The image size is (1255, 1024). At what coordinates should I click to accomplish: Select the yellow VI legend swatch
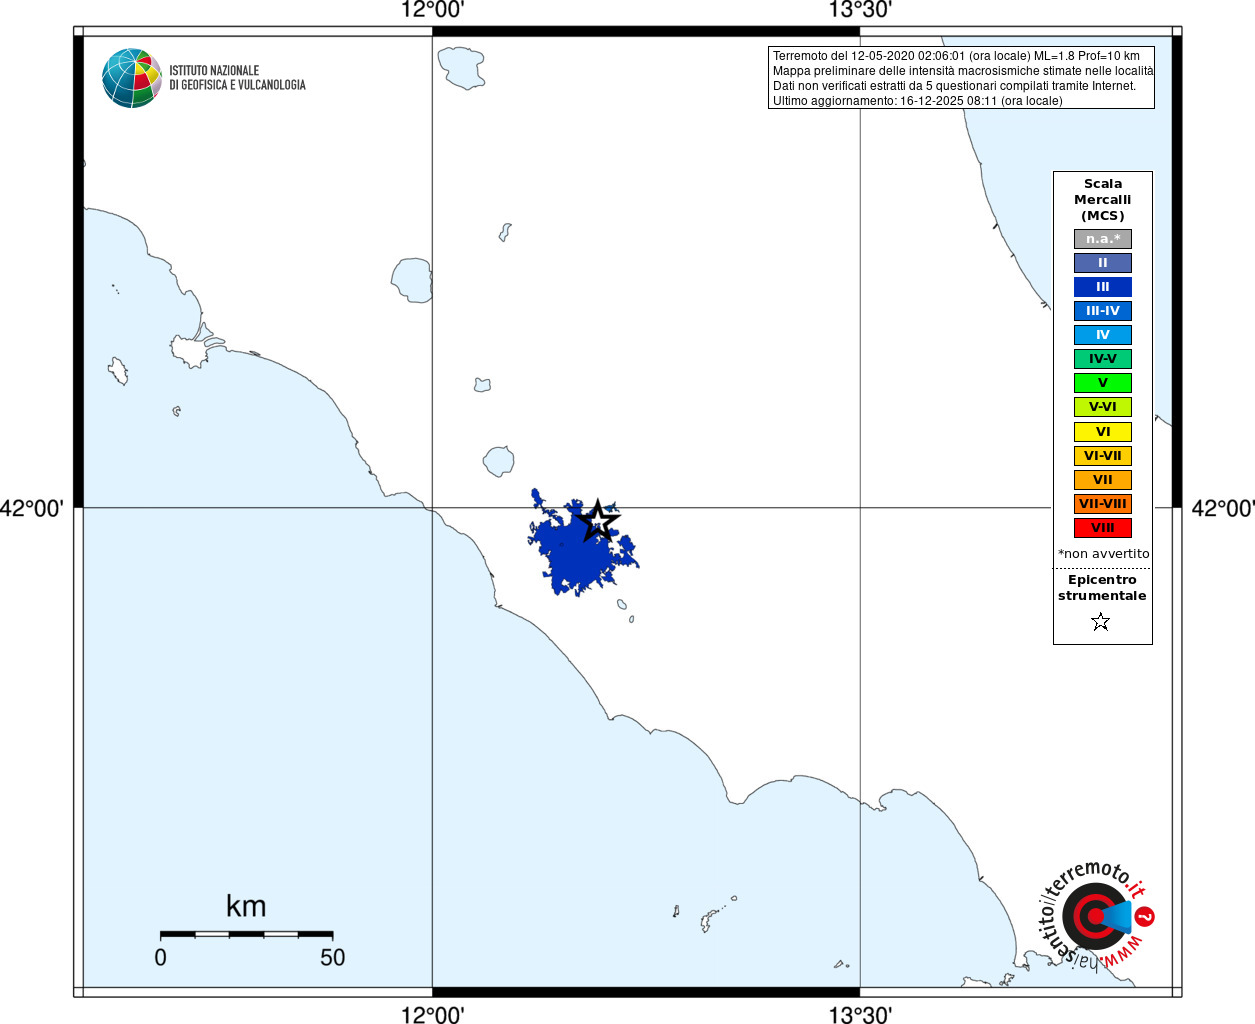click(1103, 432)
